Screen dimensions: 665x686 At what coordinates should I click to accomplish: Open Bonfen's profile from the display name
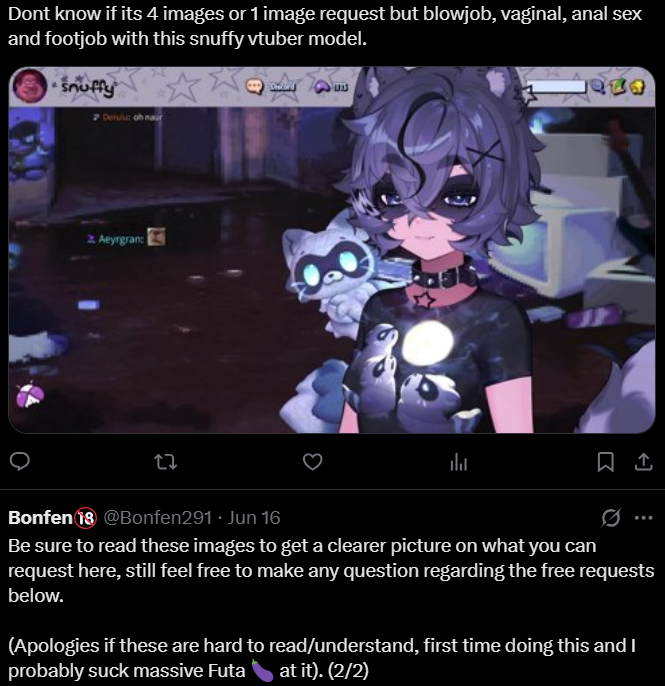[40, 518]
